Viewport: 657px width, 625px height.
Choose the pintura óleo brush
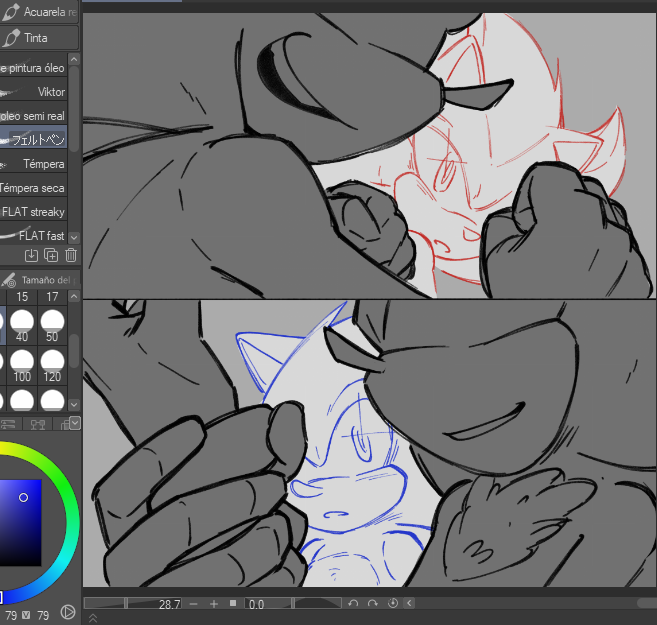click(x=34, y=67)
